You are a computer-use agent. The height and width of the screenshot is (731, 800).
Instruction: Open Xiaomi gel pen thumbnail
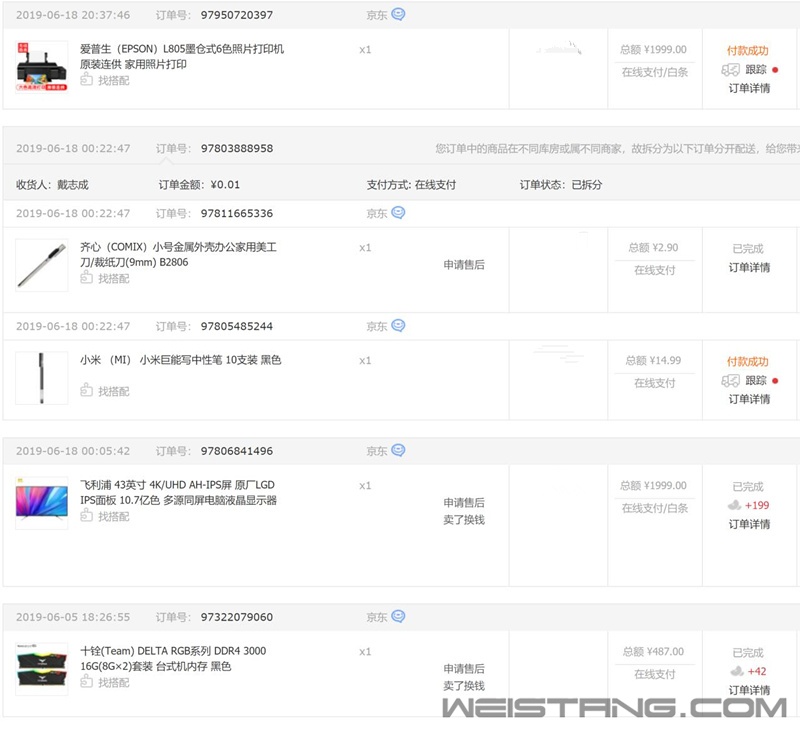(41, 378)
